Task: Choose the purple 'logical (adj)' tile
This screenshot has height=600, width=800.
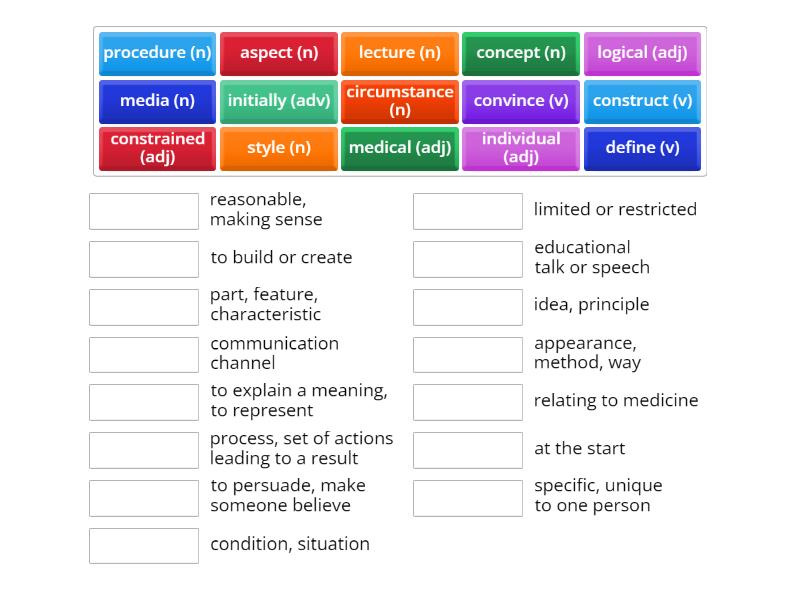Action: [642, 53]
